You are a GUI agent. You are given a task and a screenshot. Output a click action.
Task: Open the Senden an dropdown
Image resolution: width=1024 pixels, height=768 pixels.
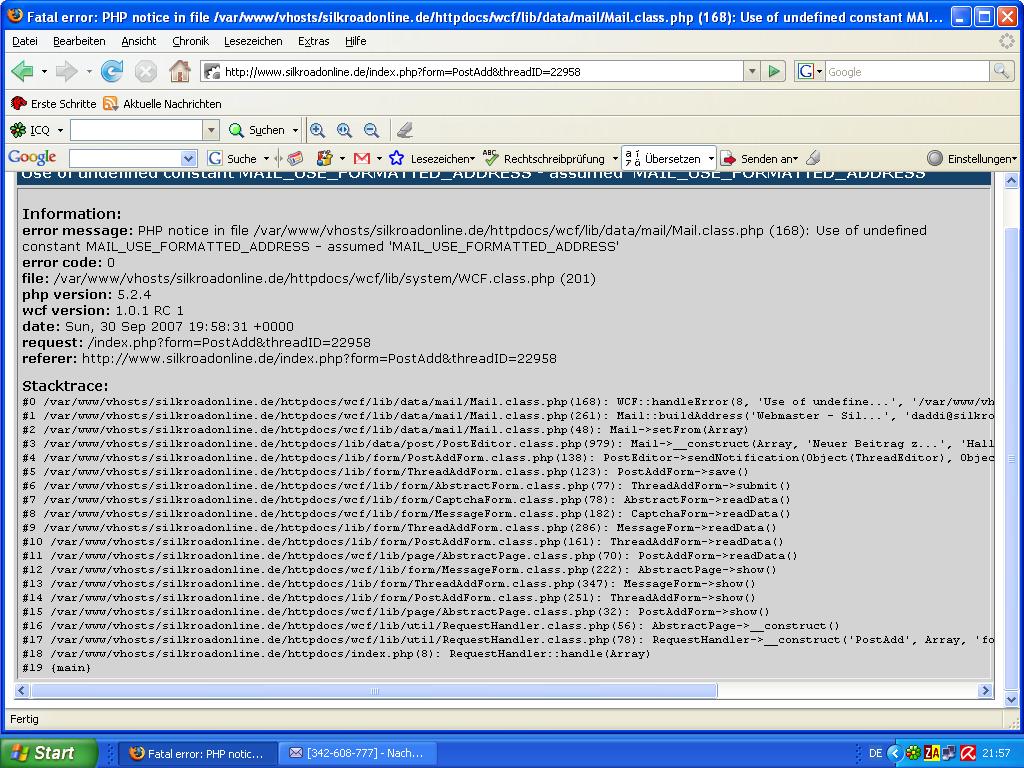pyautogui.click(x=762, y=158)
